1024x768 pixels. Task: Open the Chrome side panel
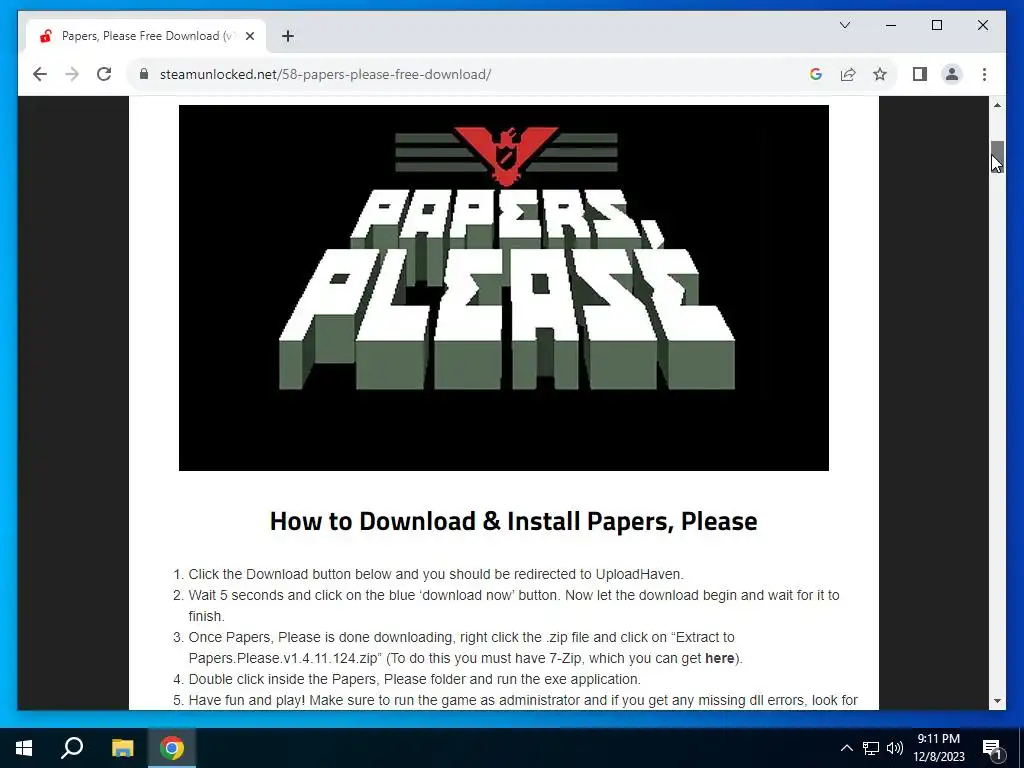pyautogui.click(x=920, y=74)
